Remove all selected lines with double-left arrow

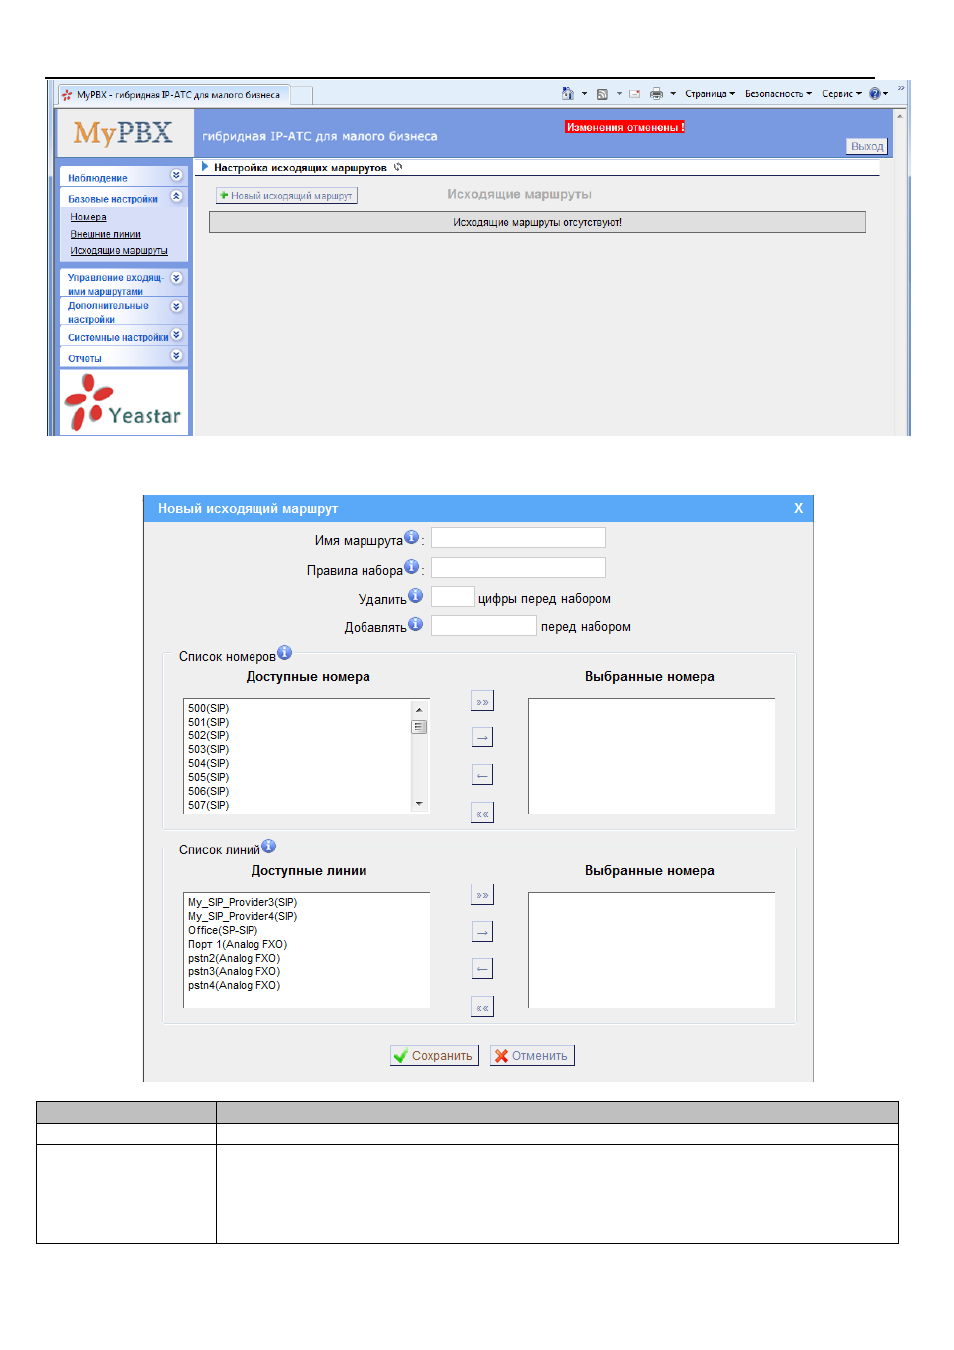tap(482, 1007)
